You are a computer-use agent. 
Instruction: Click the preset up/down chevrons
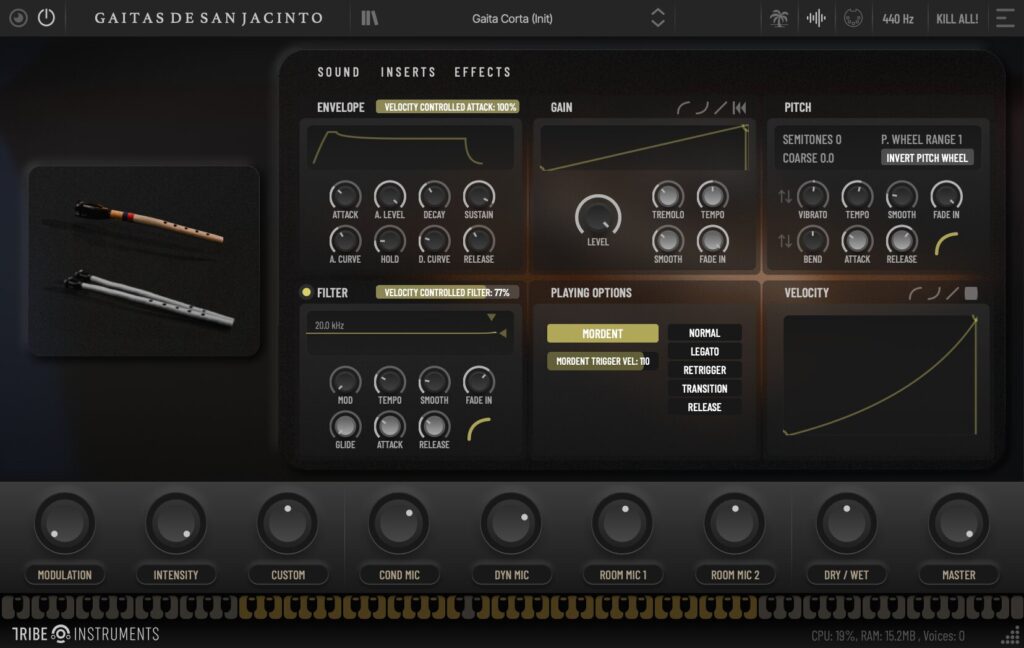point(658,18)
